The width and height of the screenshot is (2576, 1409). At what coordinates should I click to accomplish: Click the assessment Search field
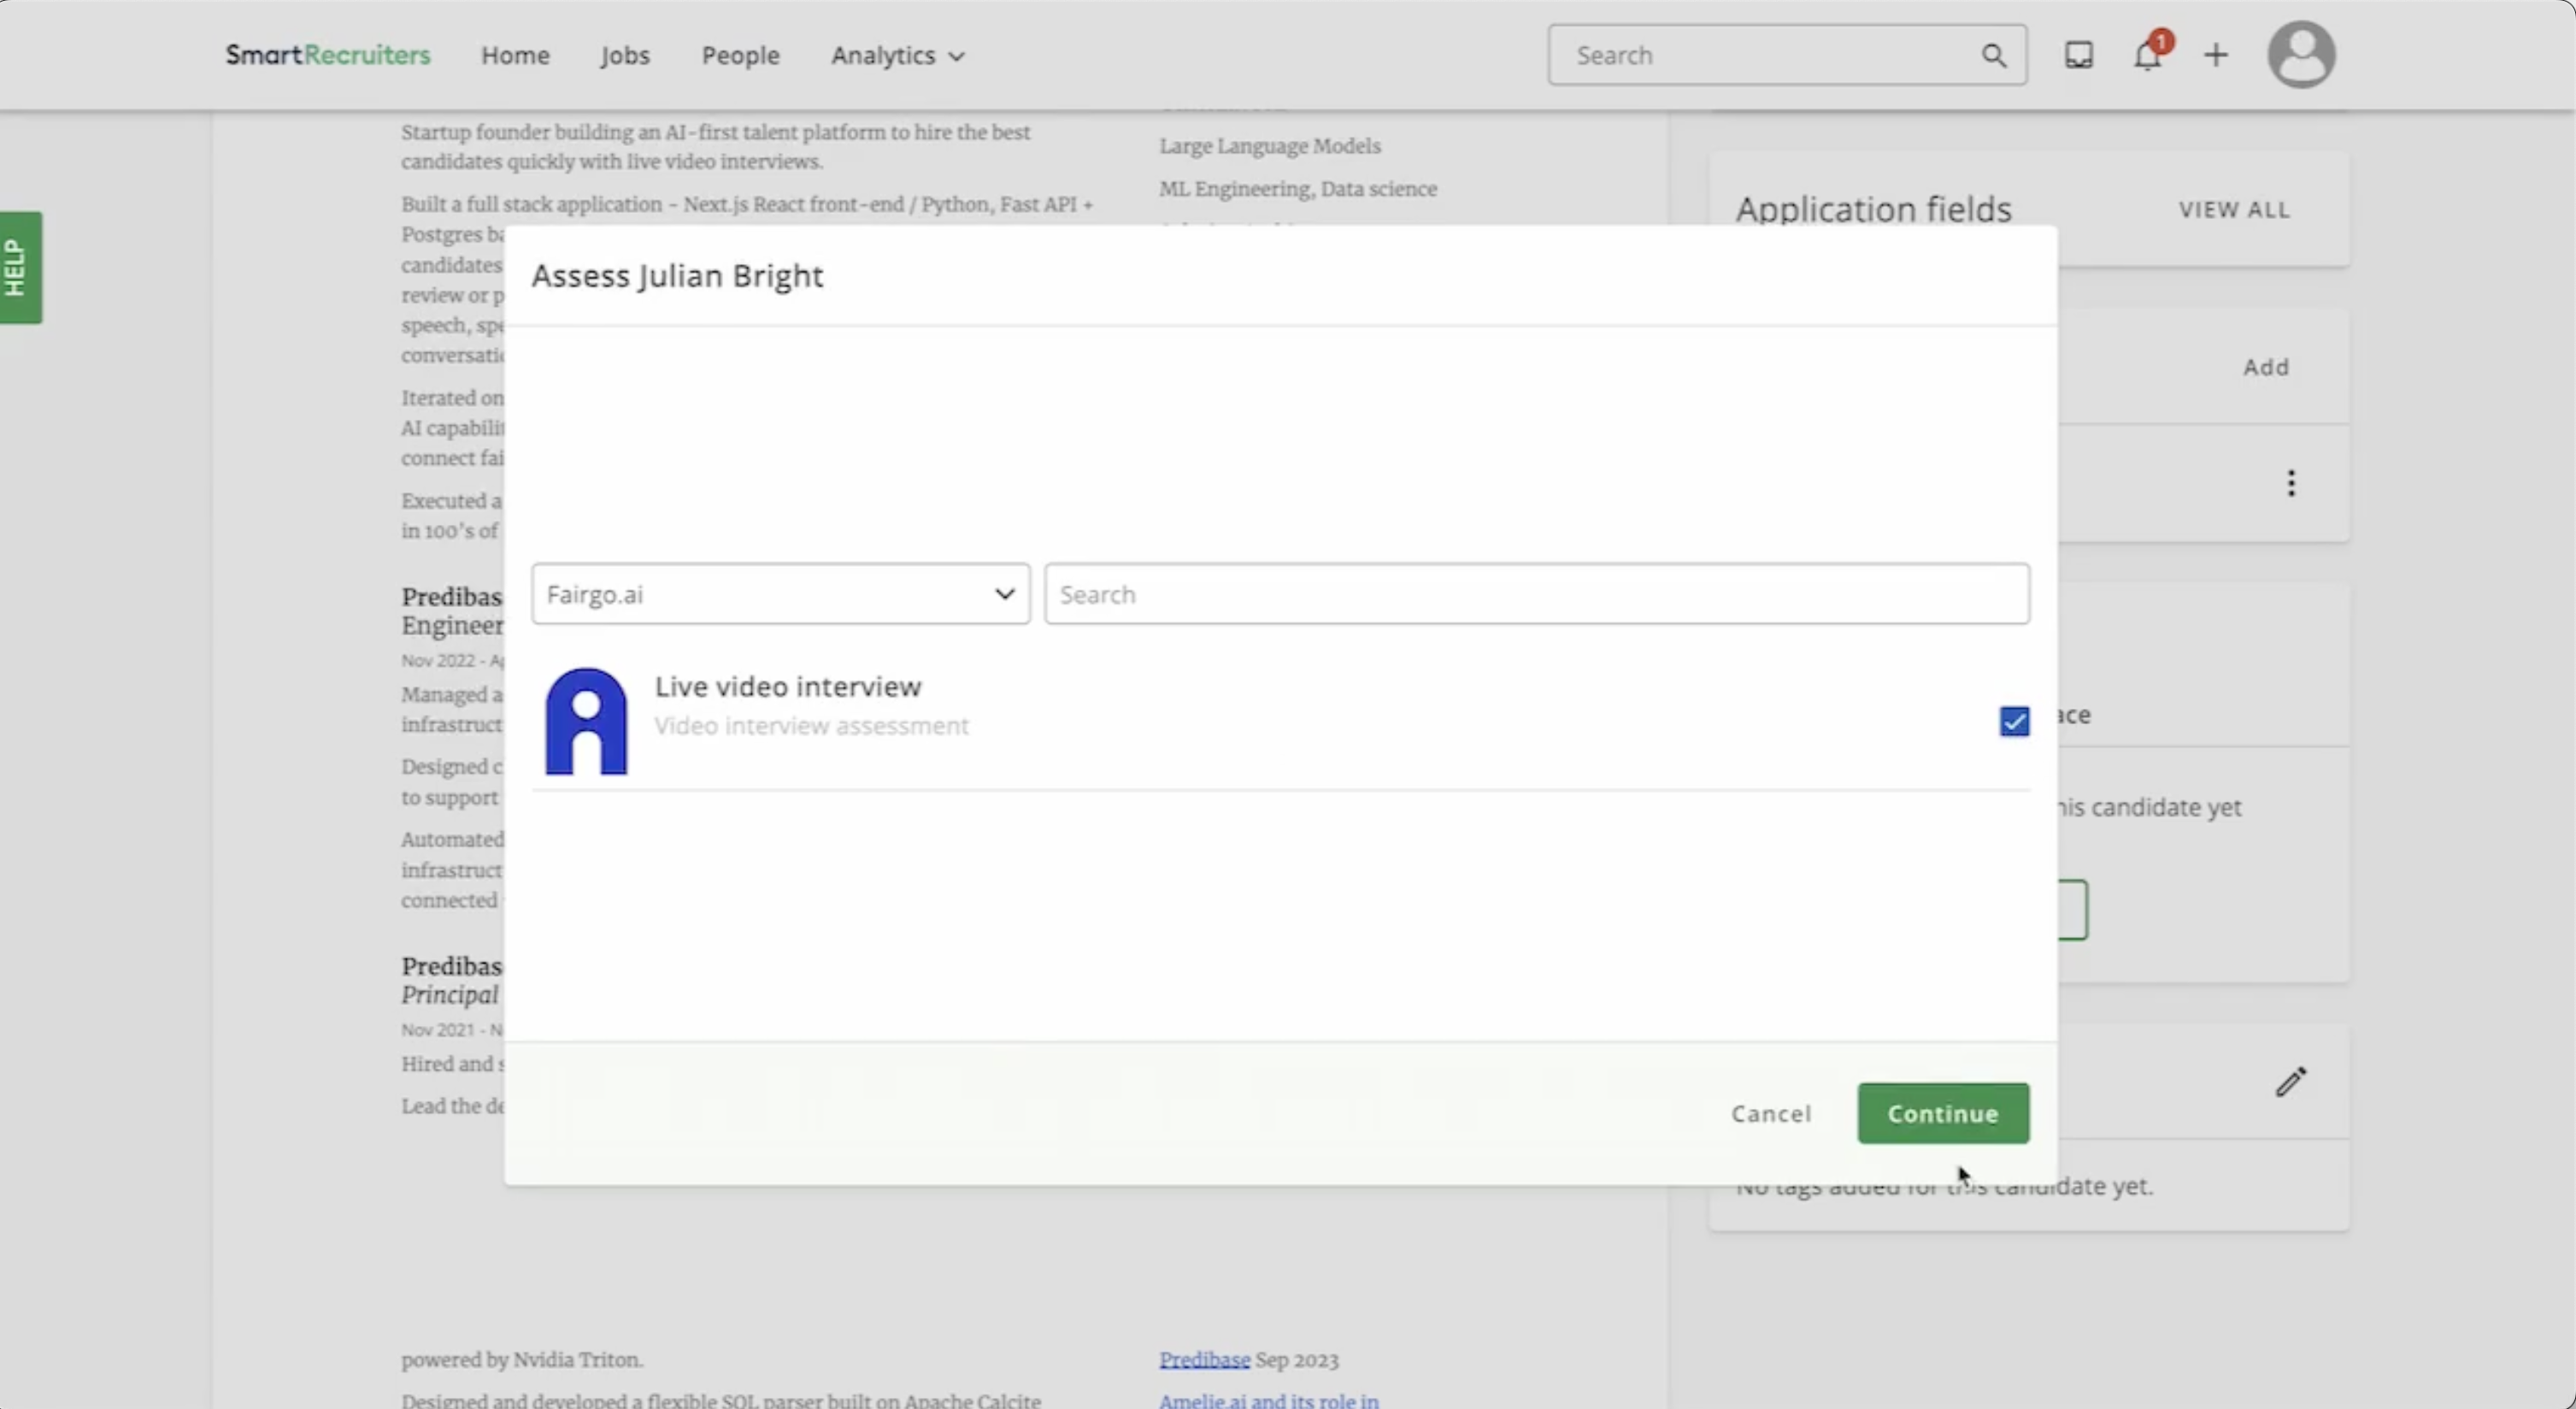[1536, 594]
